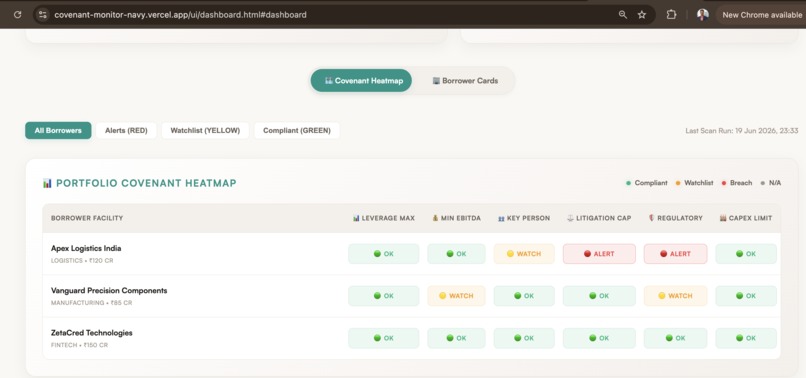
Task: Click the MANUFACTURING • ₹85 CR subtitle
Action: [91, 303]
